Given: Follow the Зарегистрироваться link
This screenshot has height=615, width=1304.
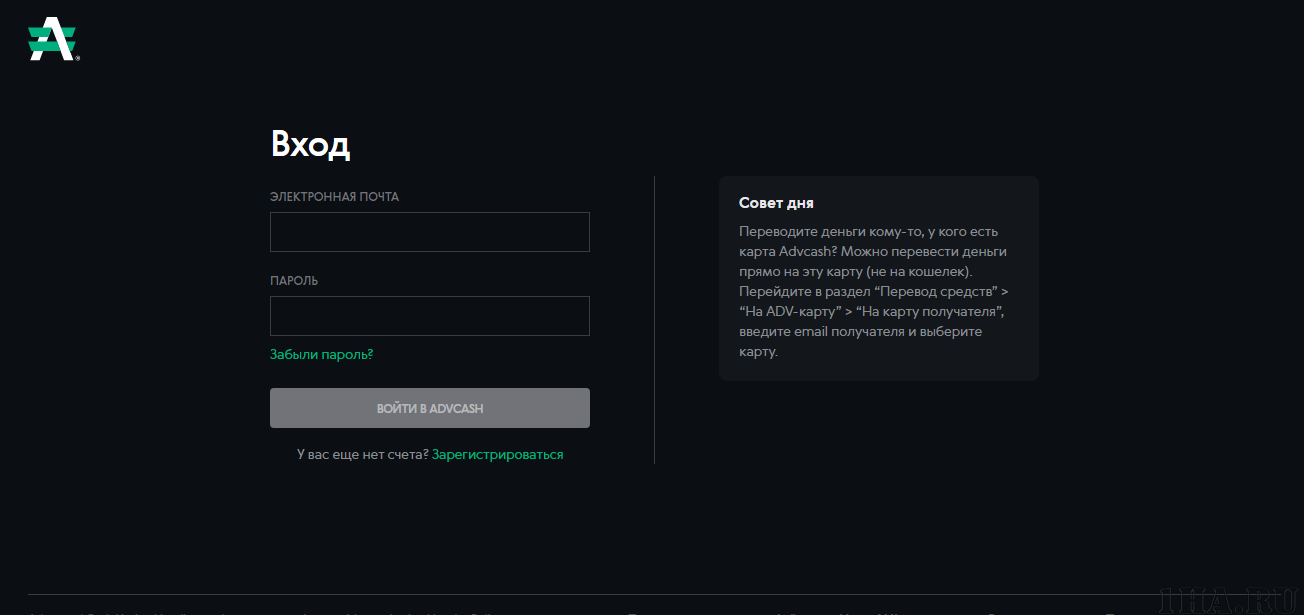Looking at the screenshot, I should 497,455.
